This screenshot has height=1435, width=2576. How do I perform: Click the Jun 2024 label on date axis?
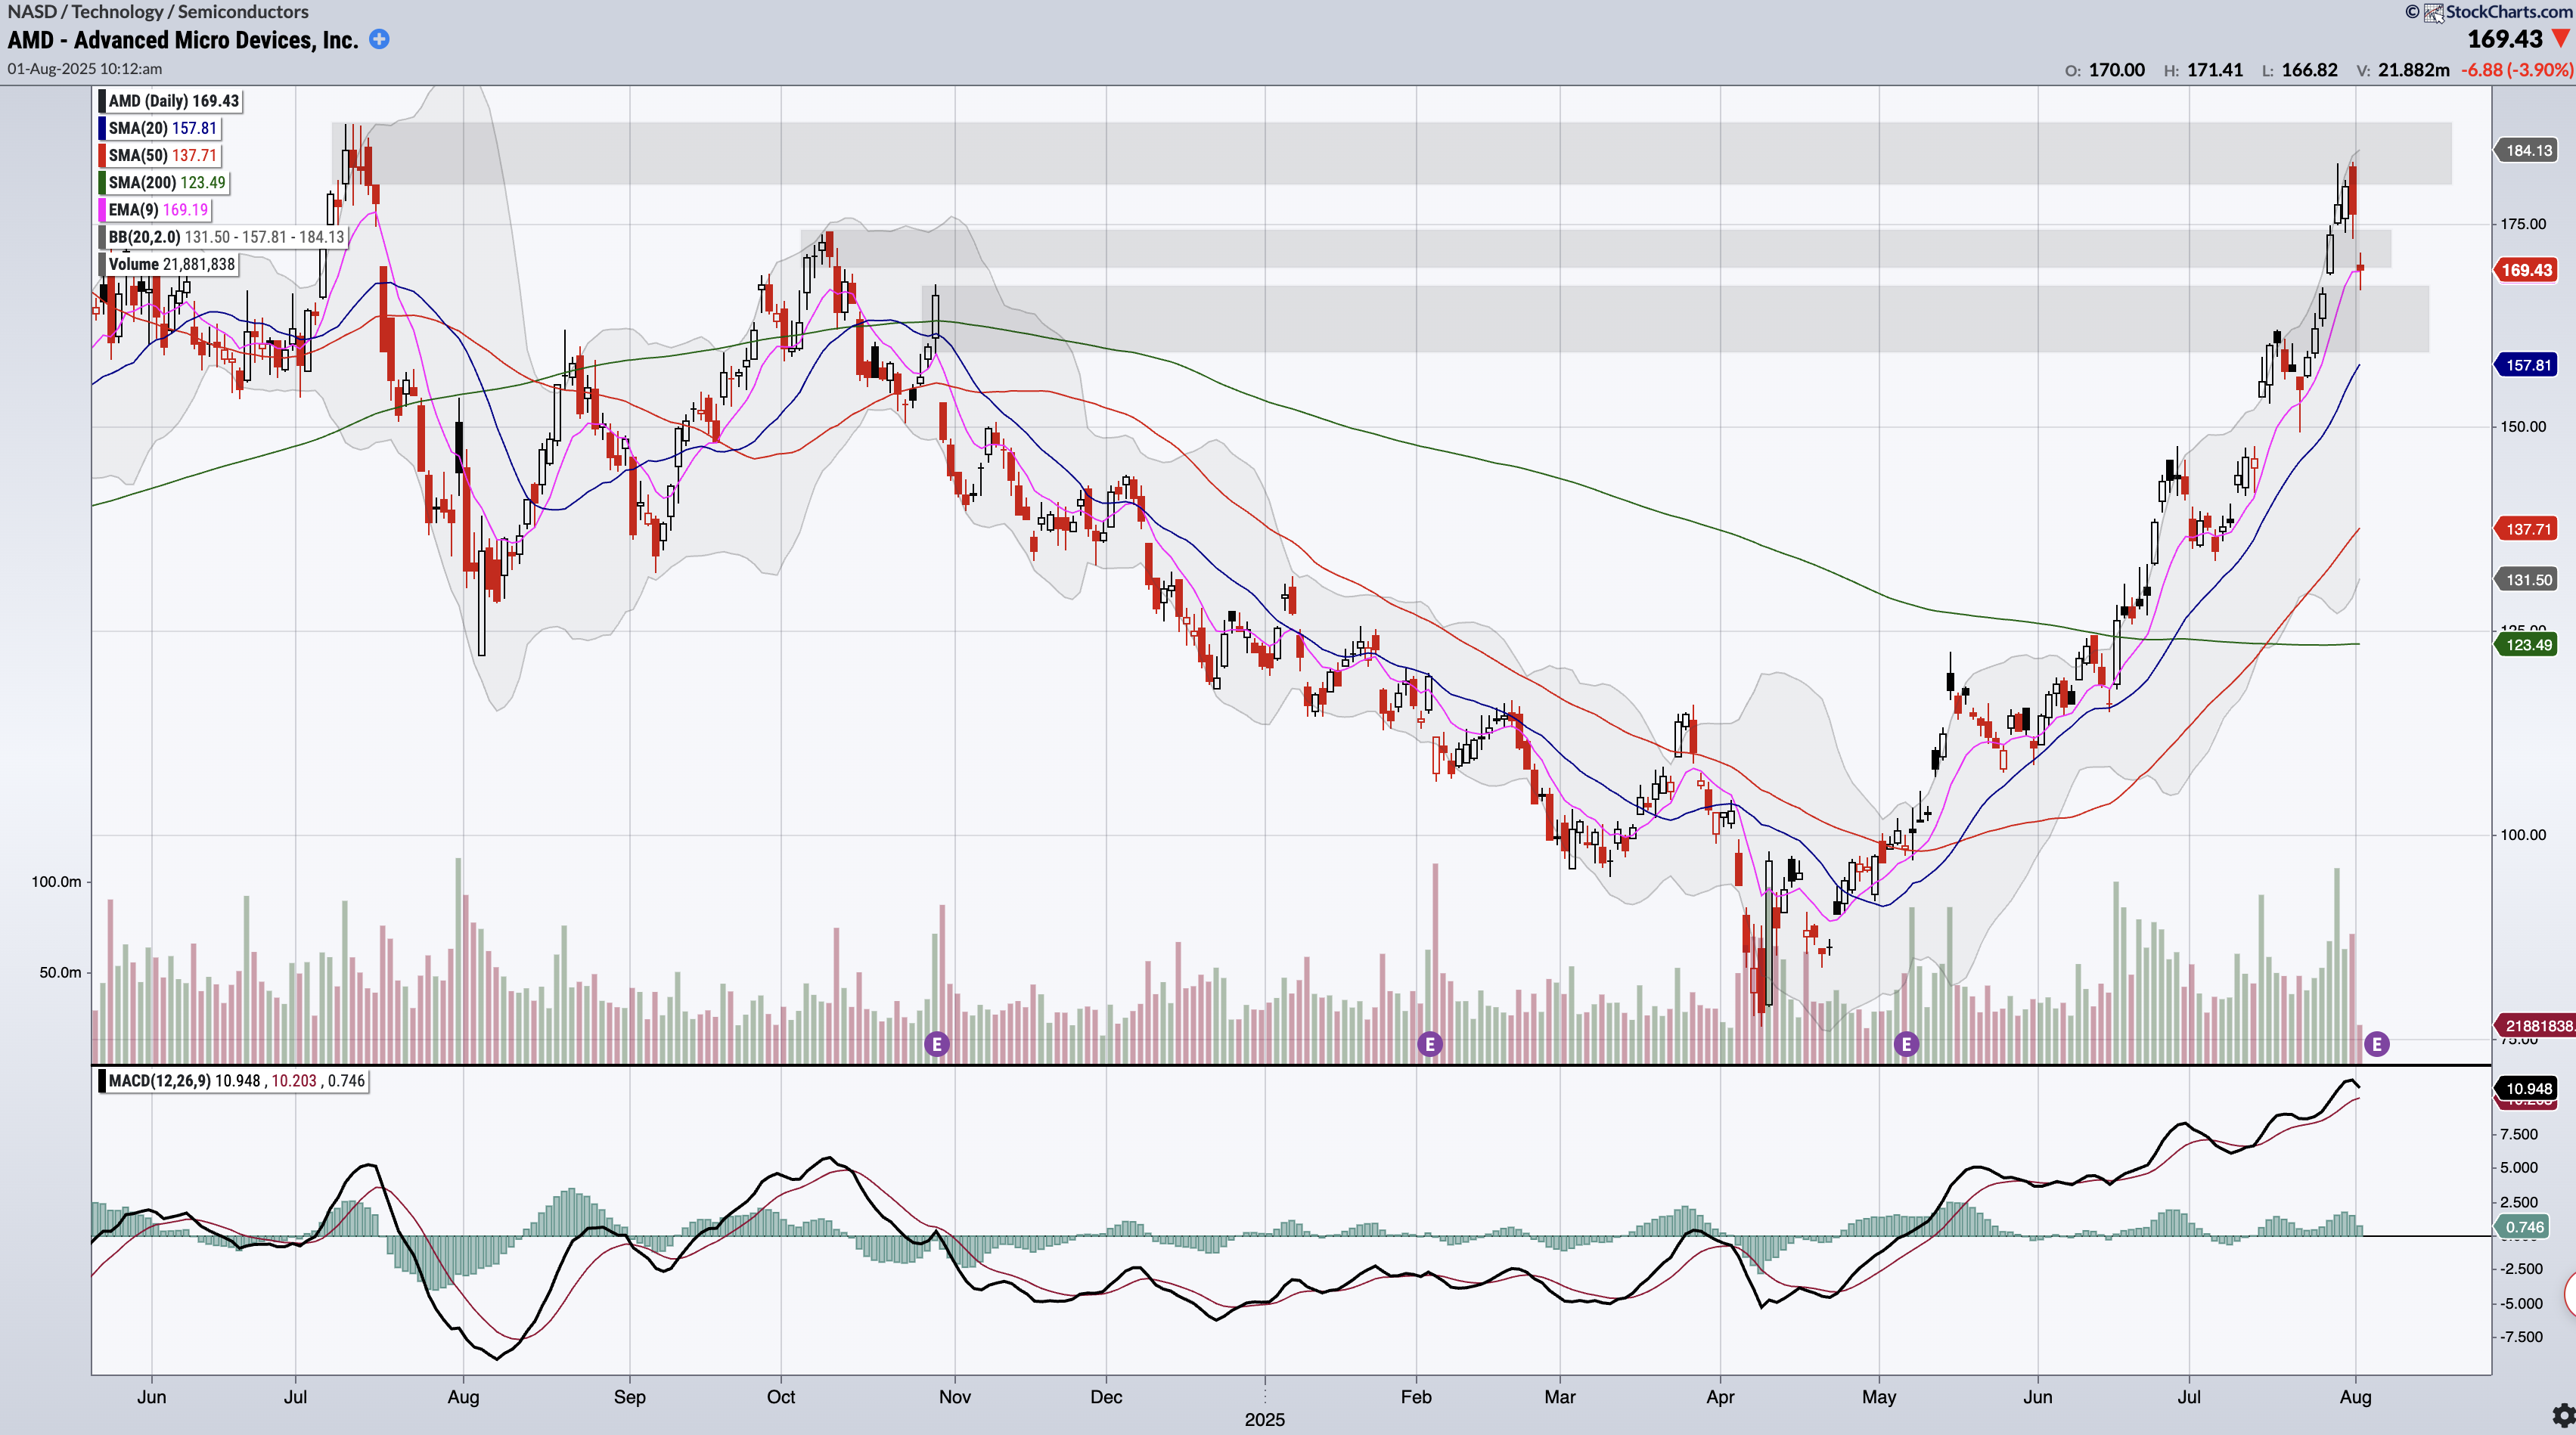(x=151, y=1397)
